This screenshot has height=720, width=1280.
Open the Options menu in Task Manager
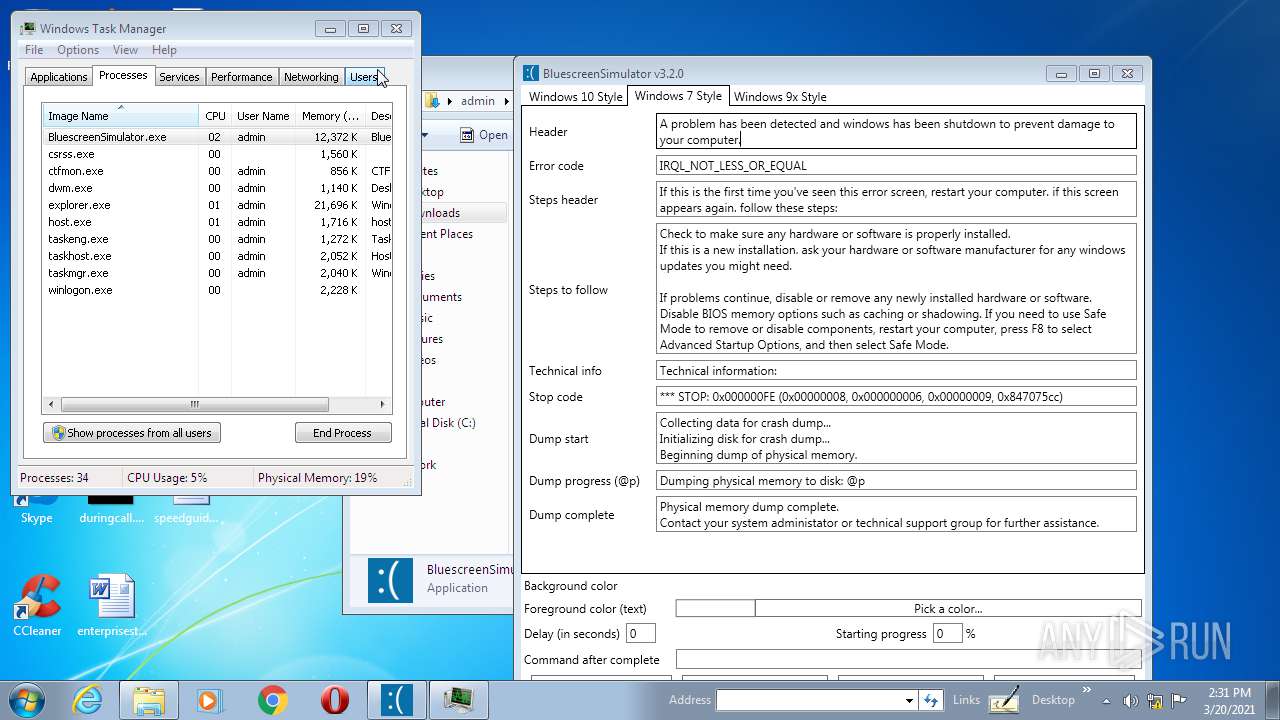tap(78, 50)
